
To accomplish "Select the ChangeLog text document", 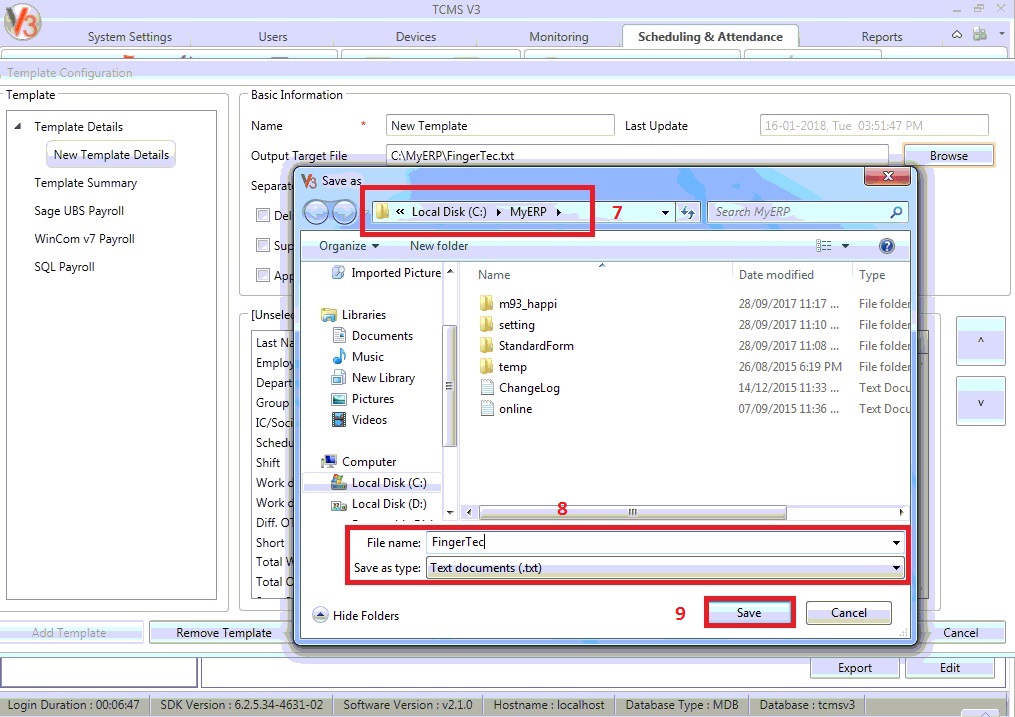I will (x=529, y=388).
